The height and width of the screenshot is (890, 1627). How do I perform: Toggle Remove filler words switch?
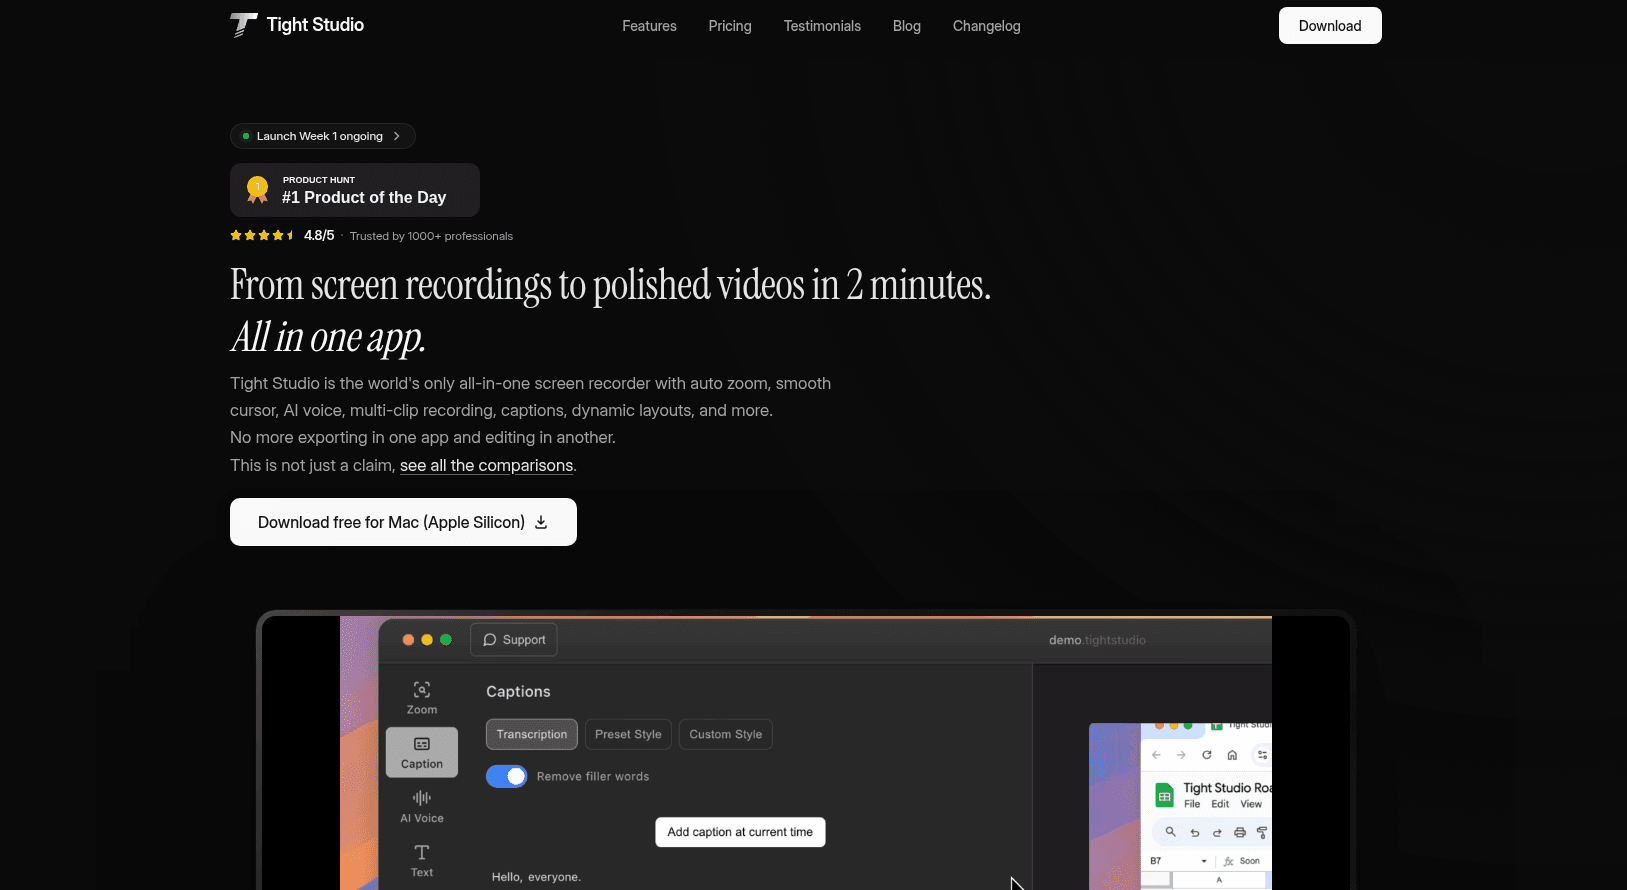pos(507,776)
